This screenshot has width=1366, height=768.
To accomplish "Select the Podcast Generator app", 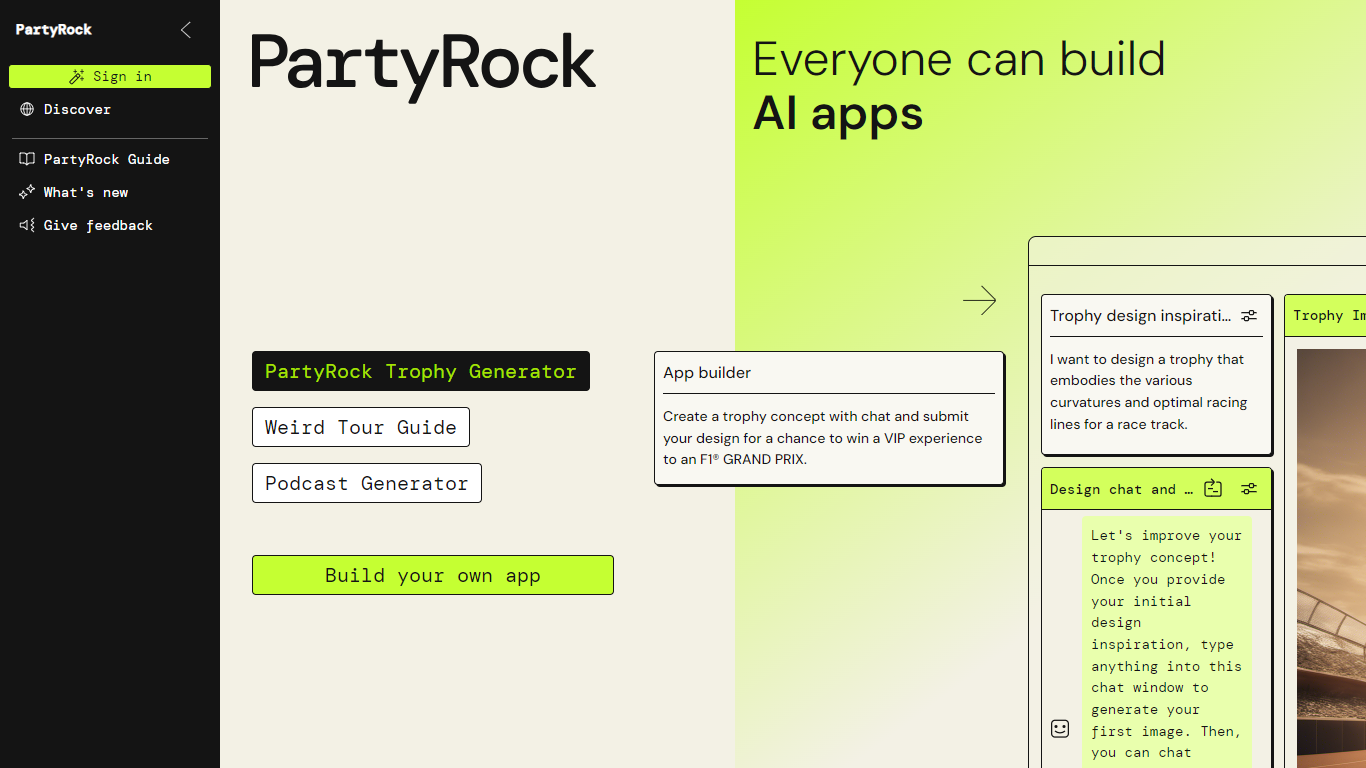I will point(367,483).
